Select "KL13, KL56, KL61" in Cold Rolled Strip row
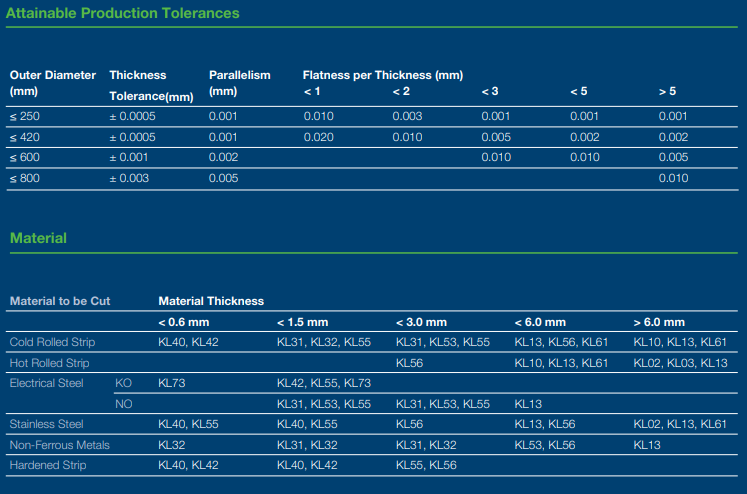Viewport: 747px width, 494px height. pos(561,342)
